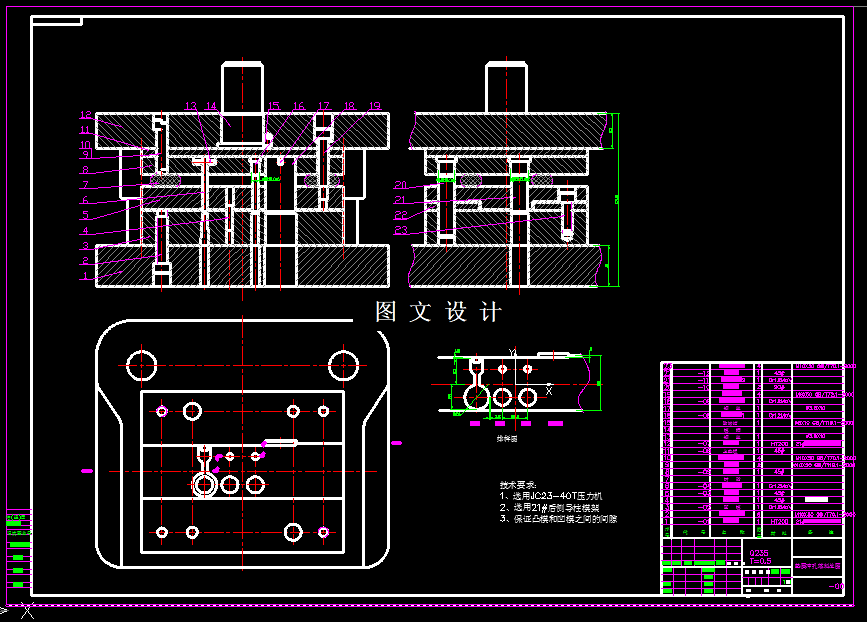Click callout number 23 in the side view
The image size is (867, 622).
coord(400,230)
